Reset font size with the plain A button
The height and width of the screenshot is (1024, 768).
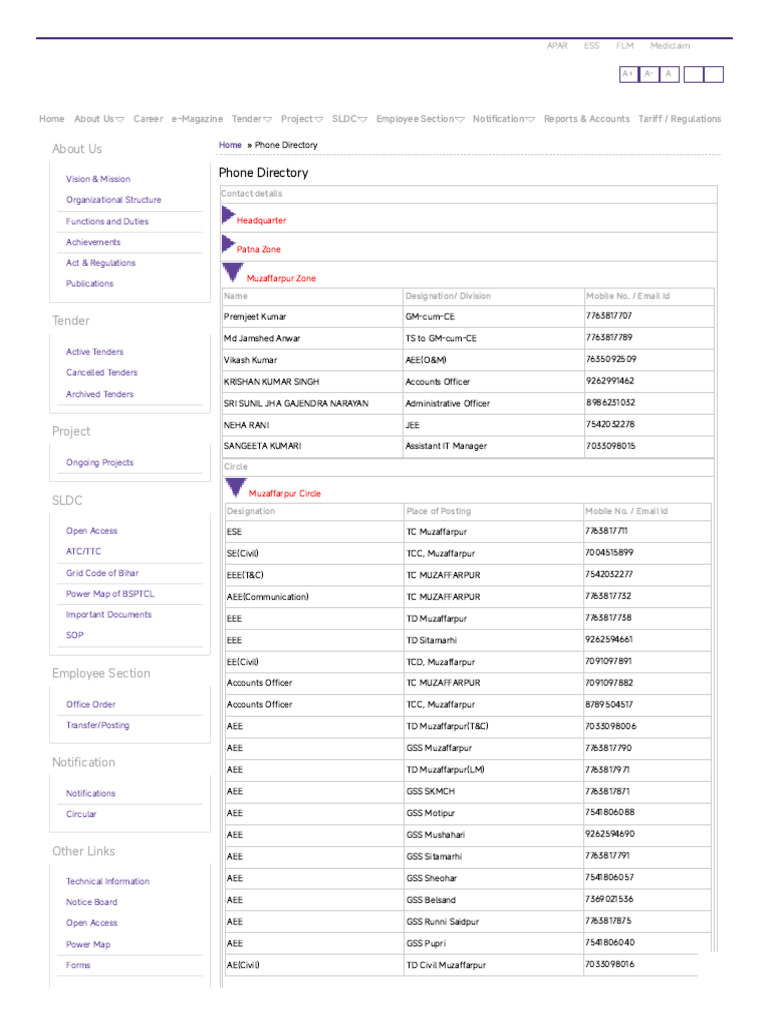tap(670, 74)
